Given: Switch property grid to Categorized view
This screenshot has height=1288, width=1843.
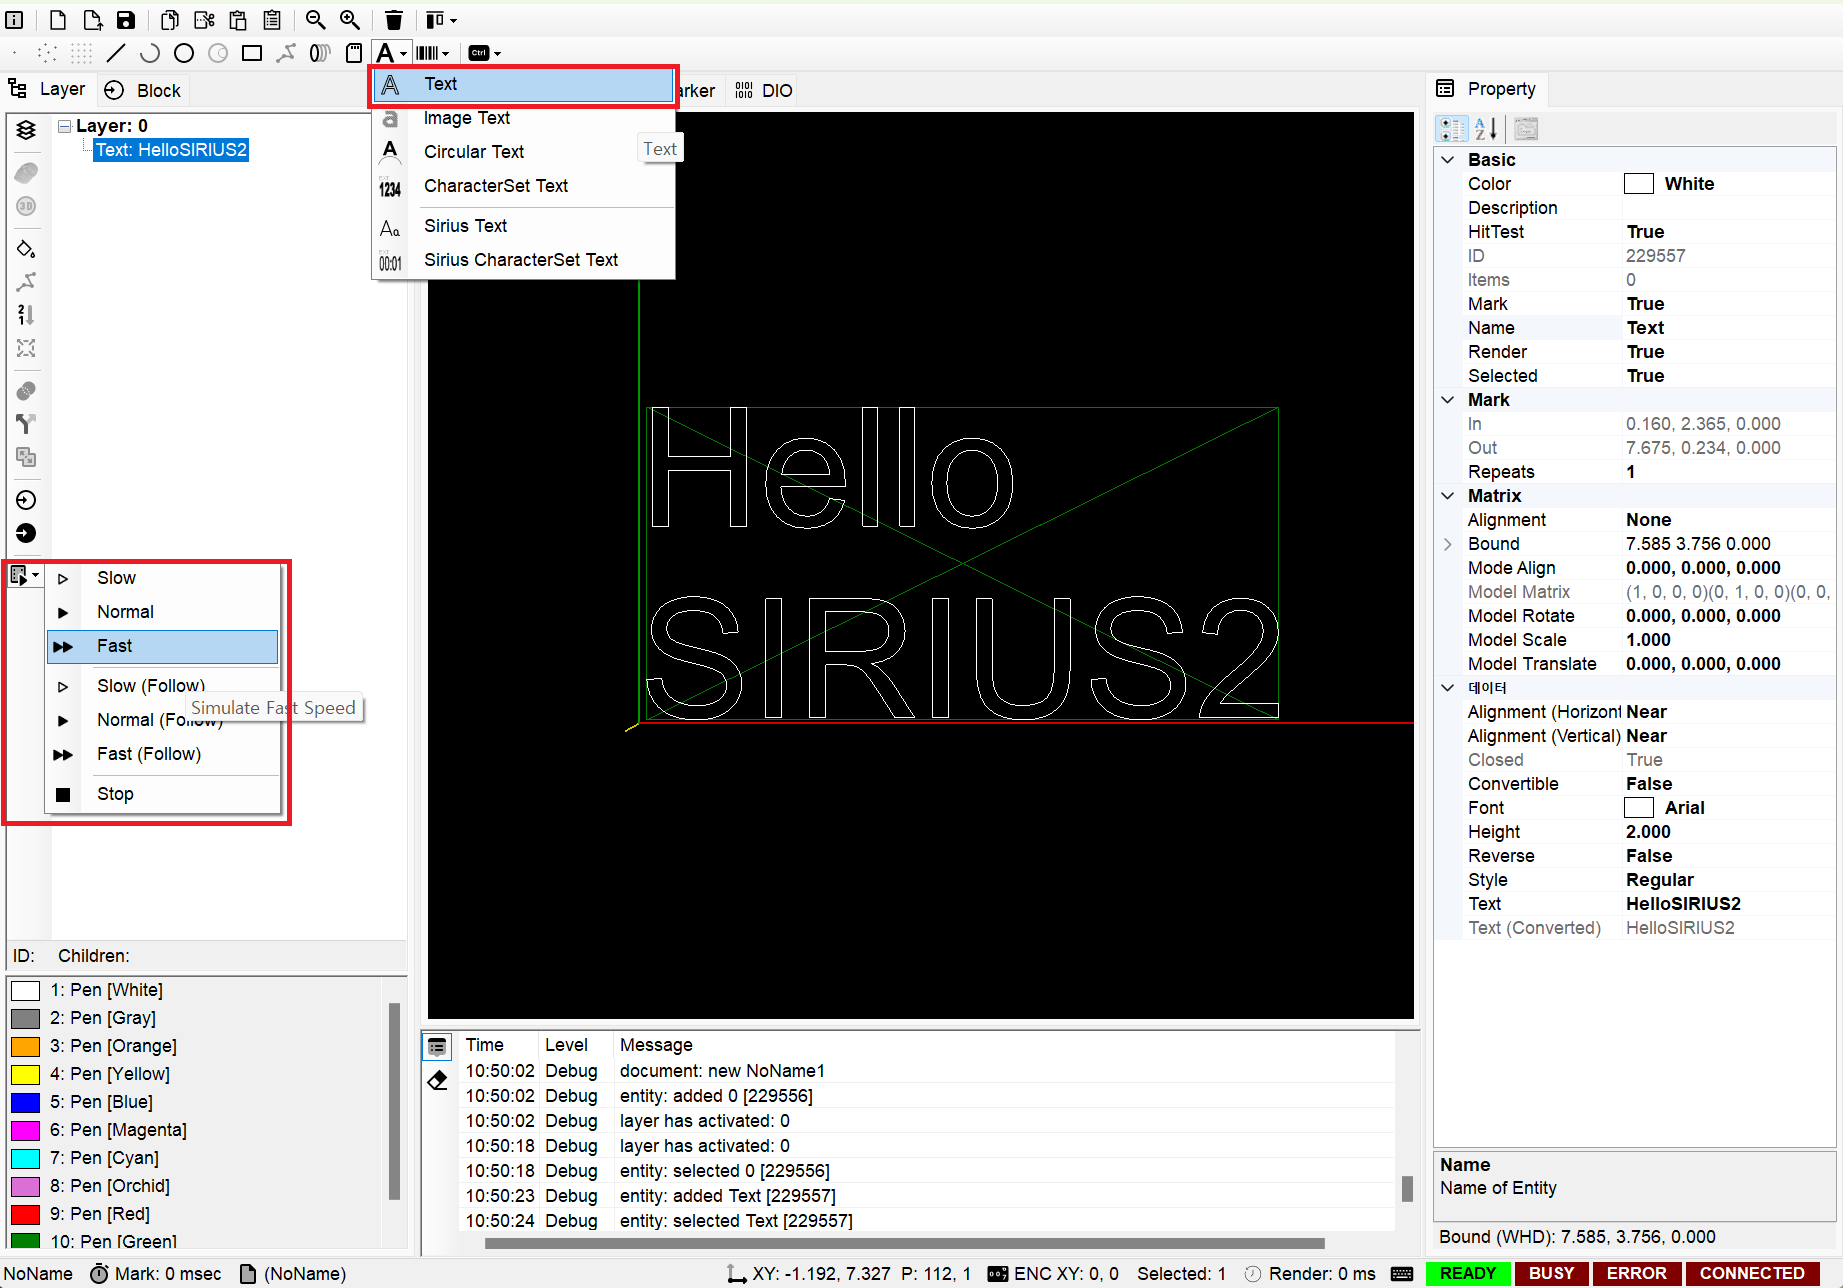Looking at the screenshot, I should (1452, 128).
